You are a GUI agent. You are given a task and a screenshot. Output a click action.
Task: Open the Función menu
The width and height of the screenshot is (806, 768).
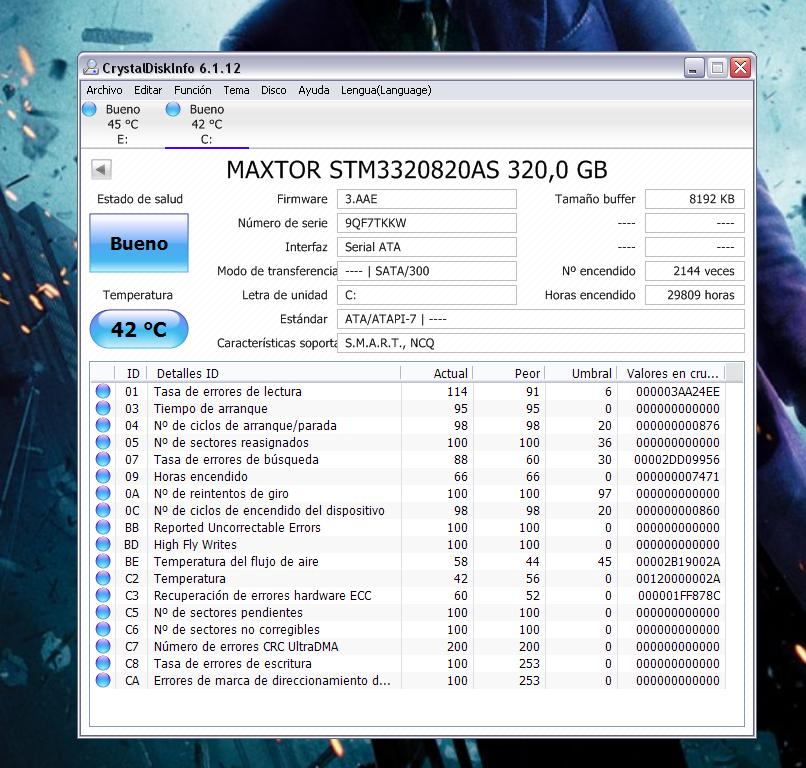click(192, 90)
